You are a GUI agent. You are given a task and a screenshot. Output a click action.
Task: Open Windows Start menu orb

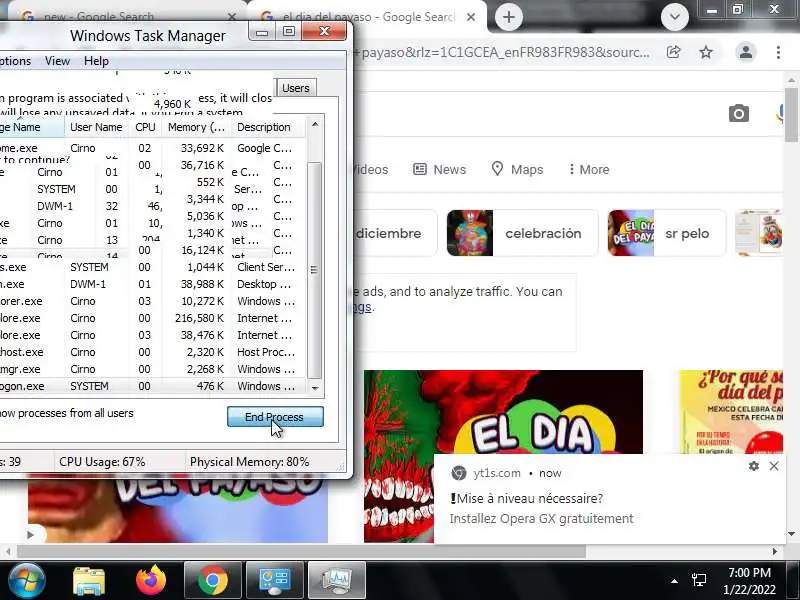27,580
